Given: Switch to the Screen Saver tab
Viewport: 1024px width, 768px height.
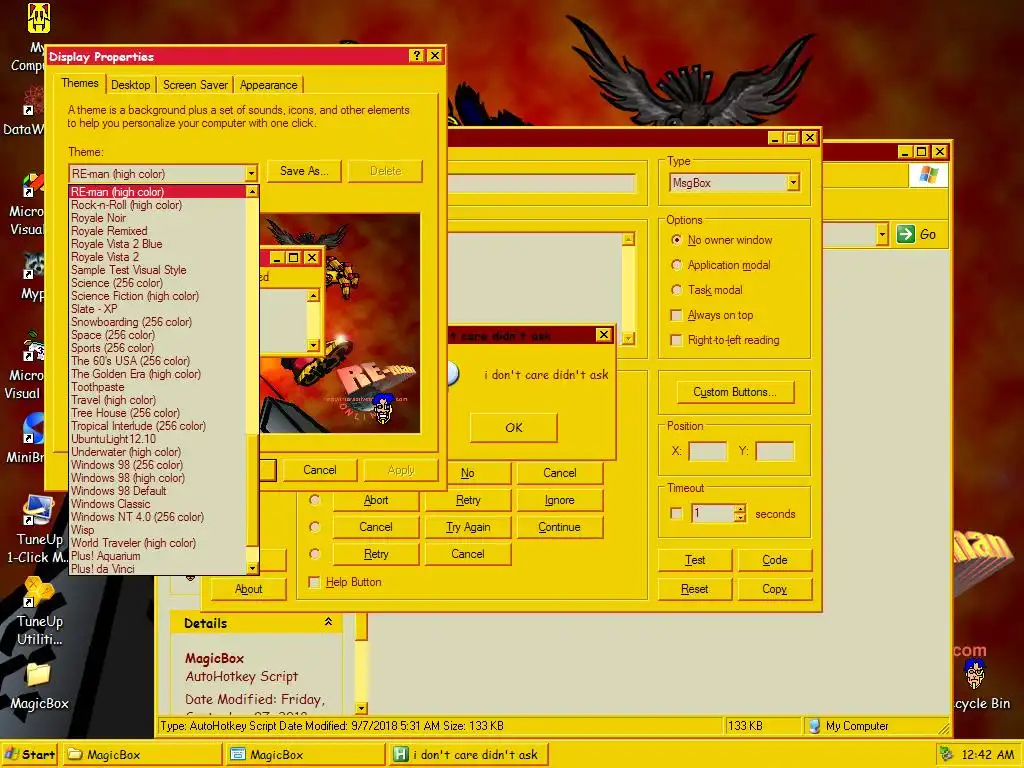Looking at the screenshot, I should pyautogui.click(x=195, y=85).
